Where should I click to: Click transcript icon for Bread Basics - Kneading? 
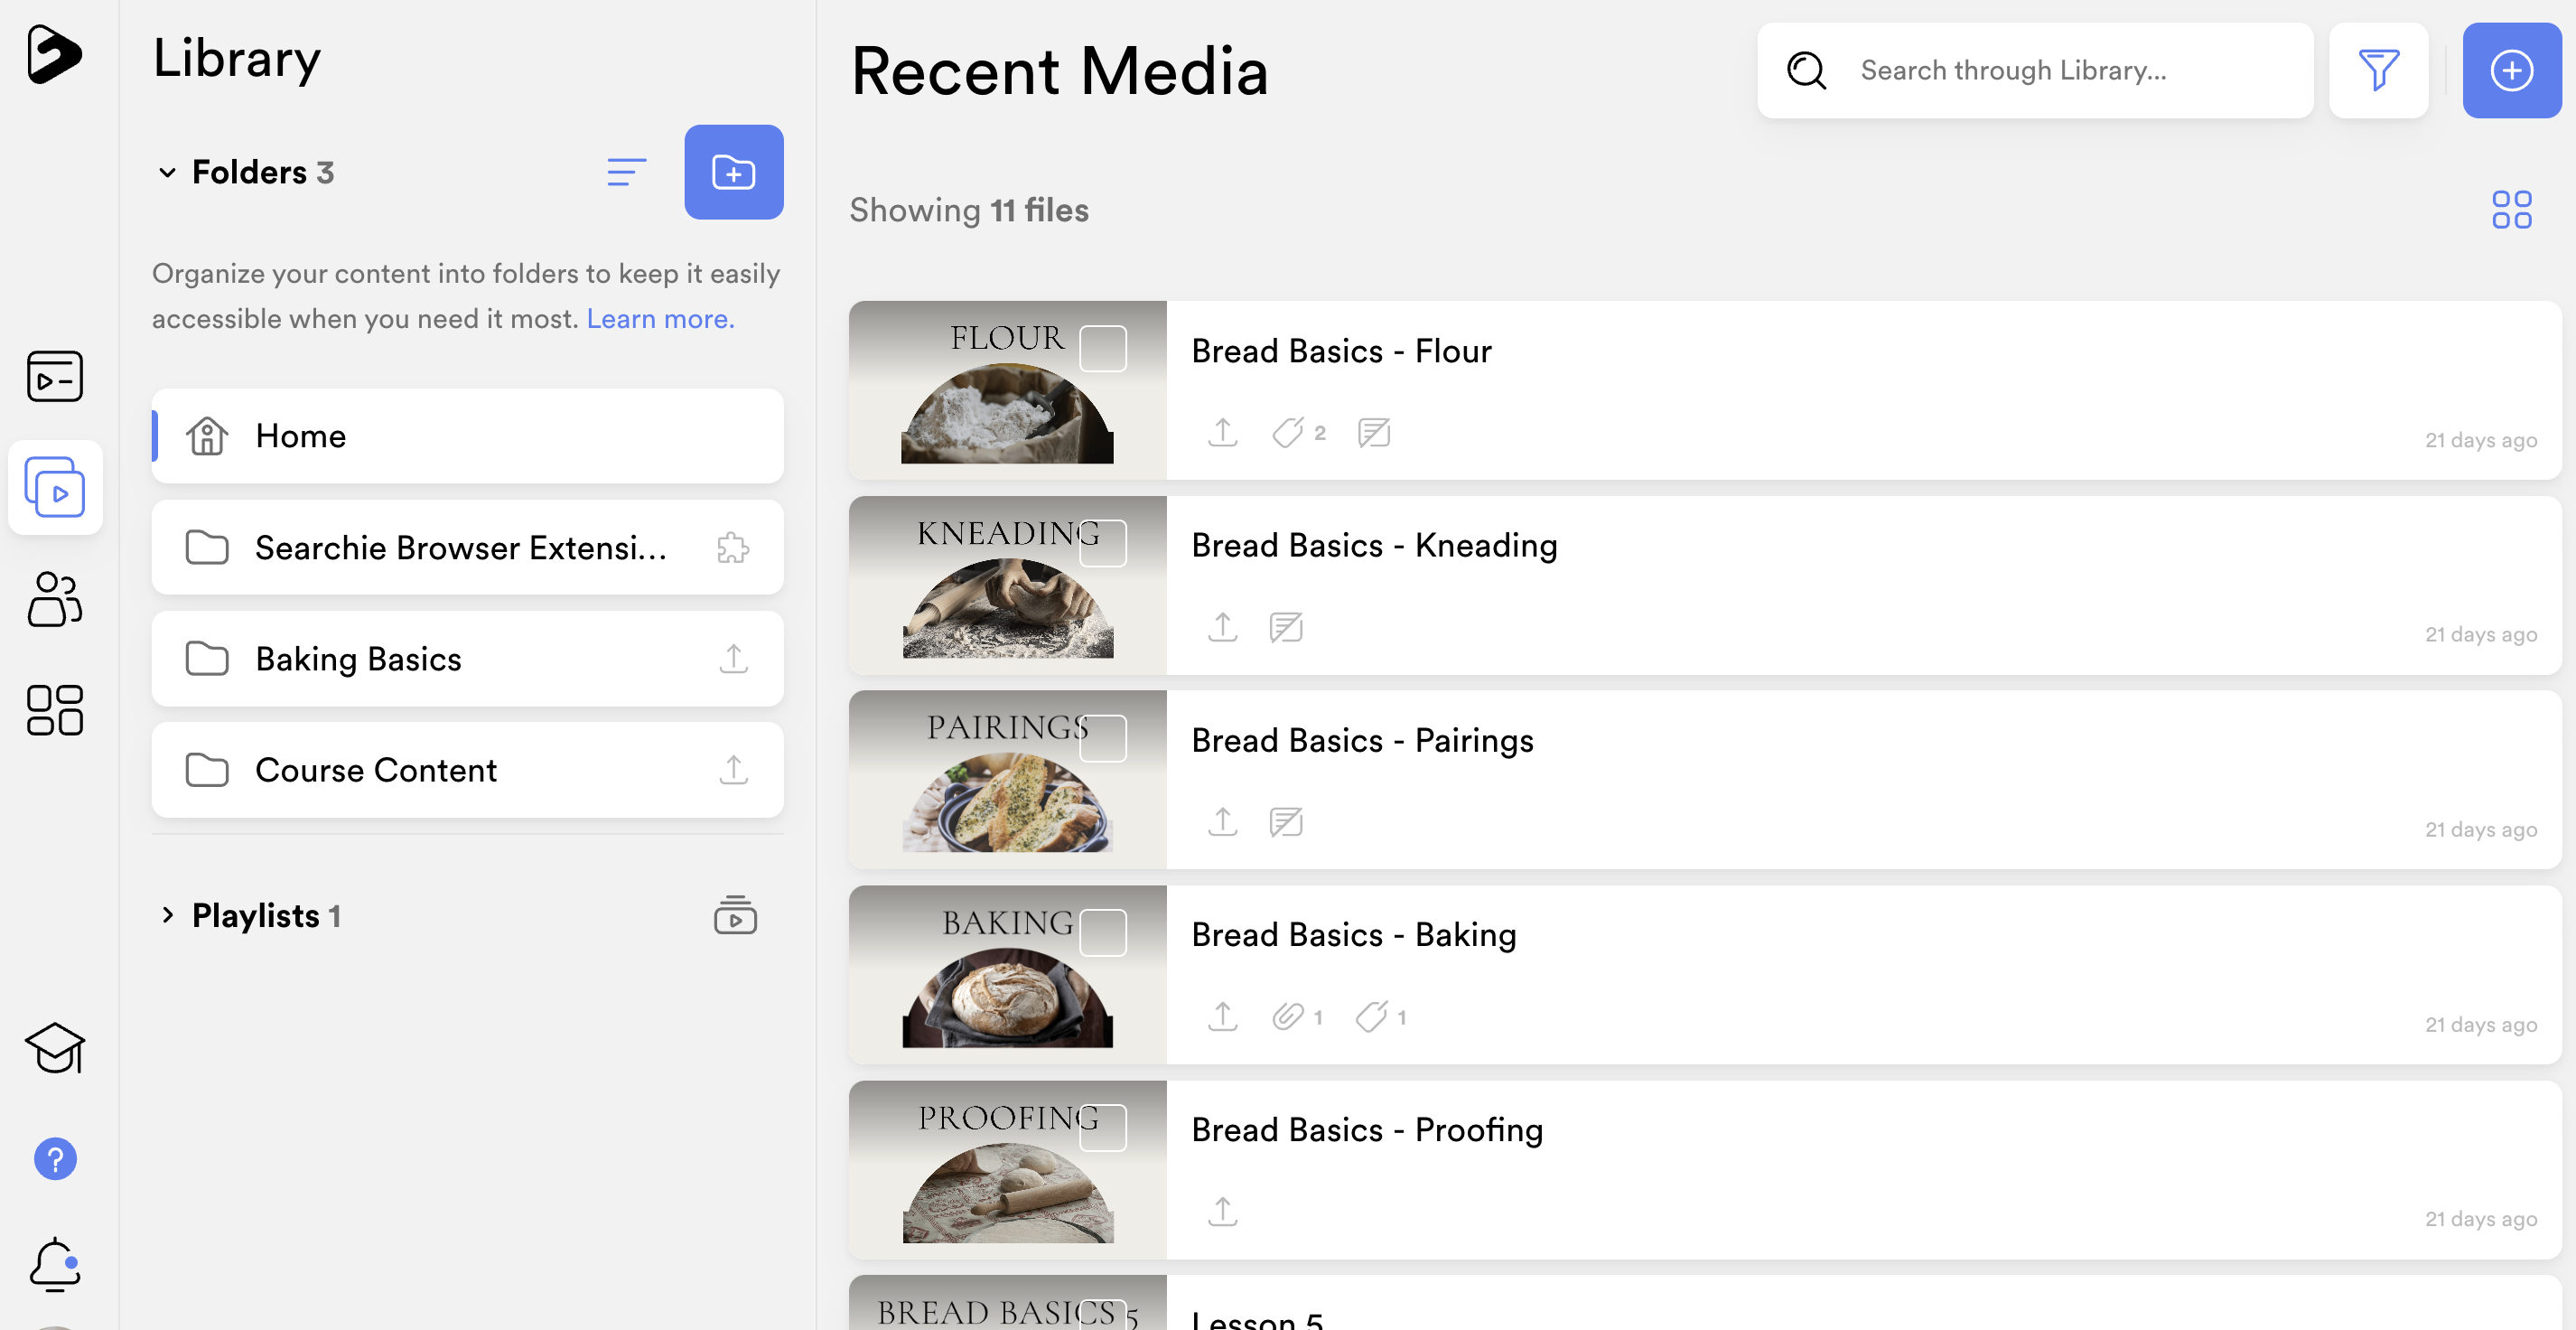pos(1286,627)
